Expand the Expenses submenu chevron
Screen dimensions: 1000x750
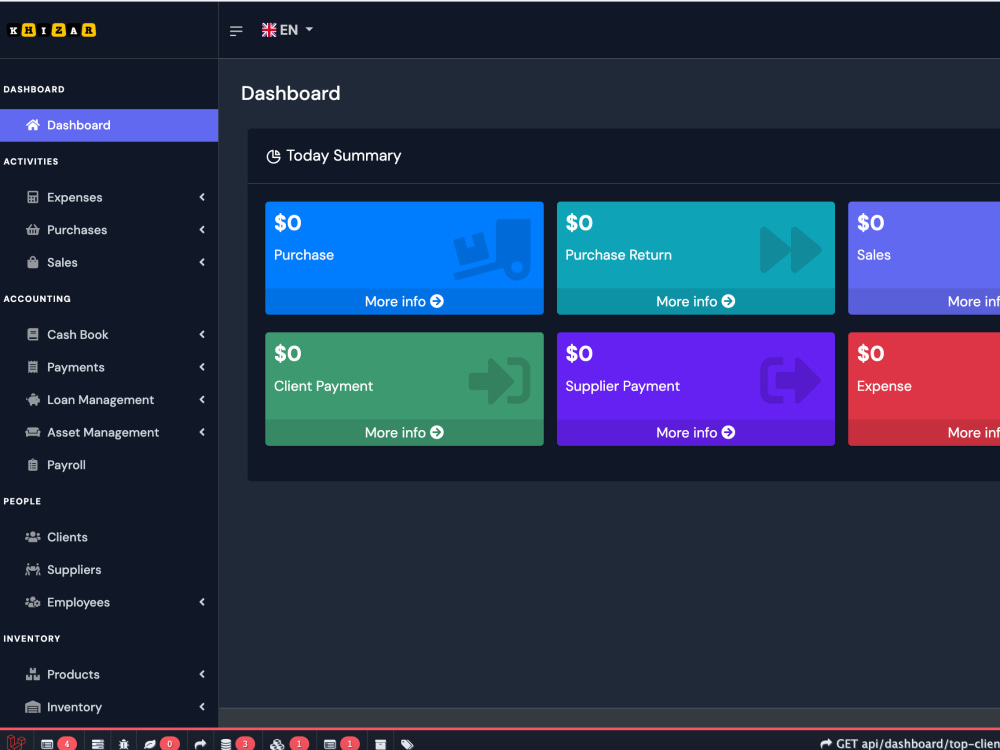(202, 197)
